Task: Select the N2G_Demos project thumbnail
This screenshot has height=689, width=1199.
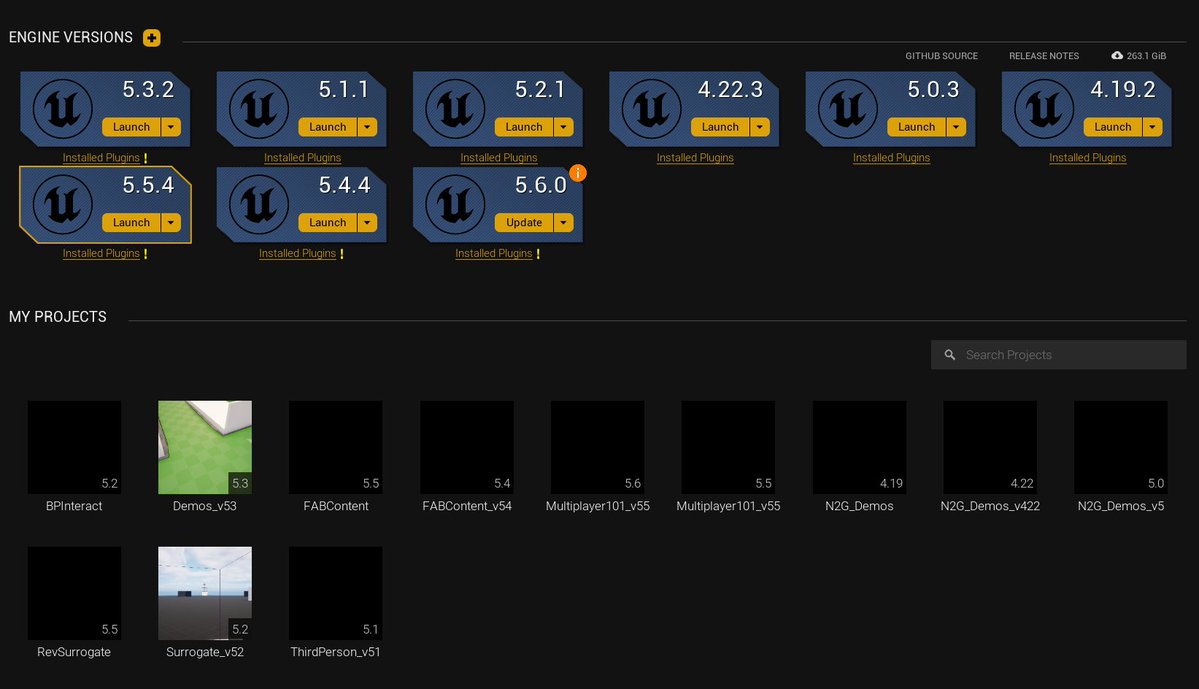Action: click(x=859, y=447)
